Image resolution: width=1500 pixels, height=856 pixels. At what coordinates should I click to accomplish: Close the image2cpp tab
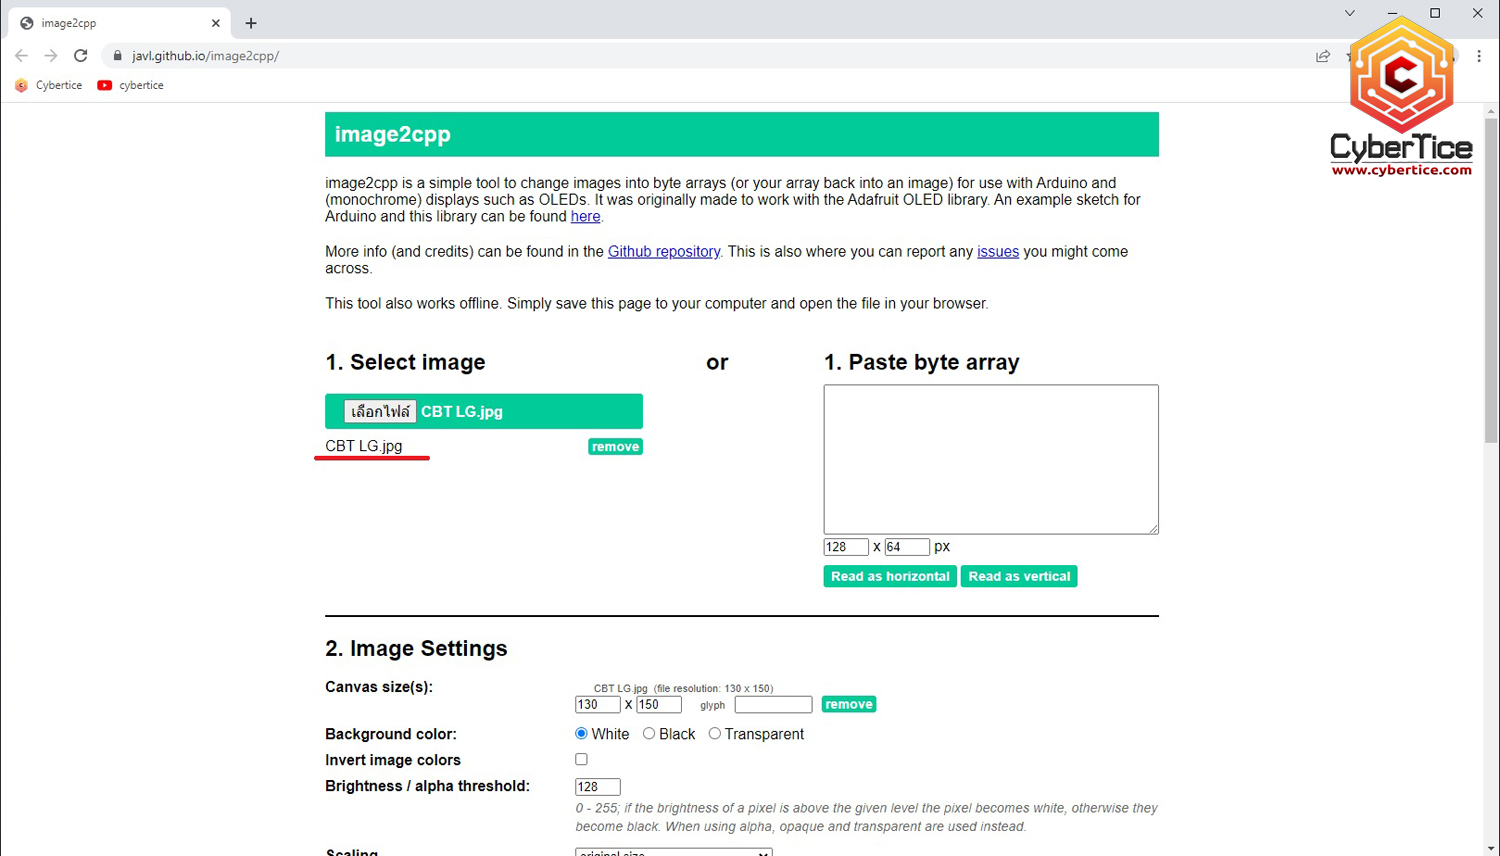(215, 23)
